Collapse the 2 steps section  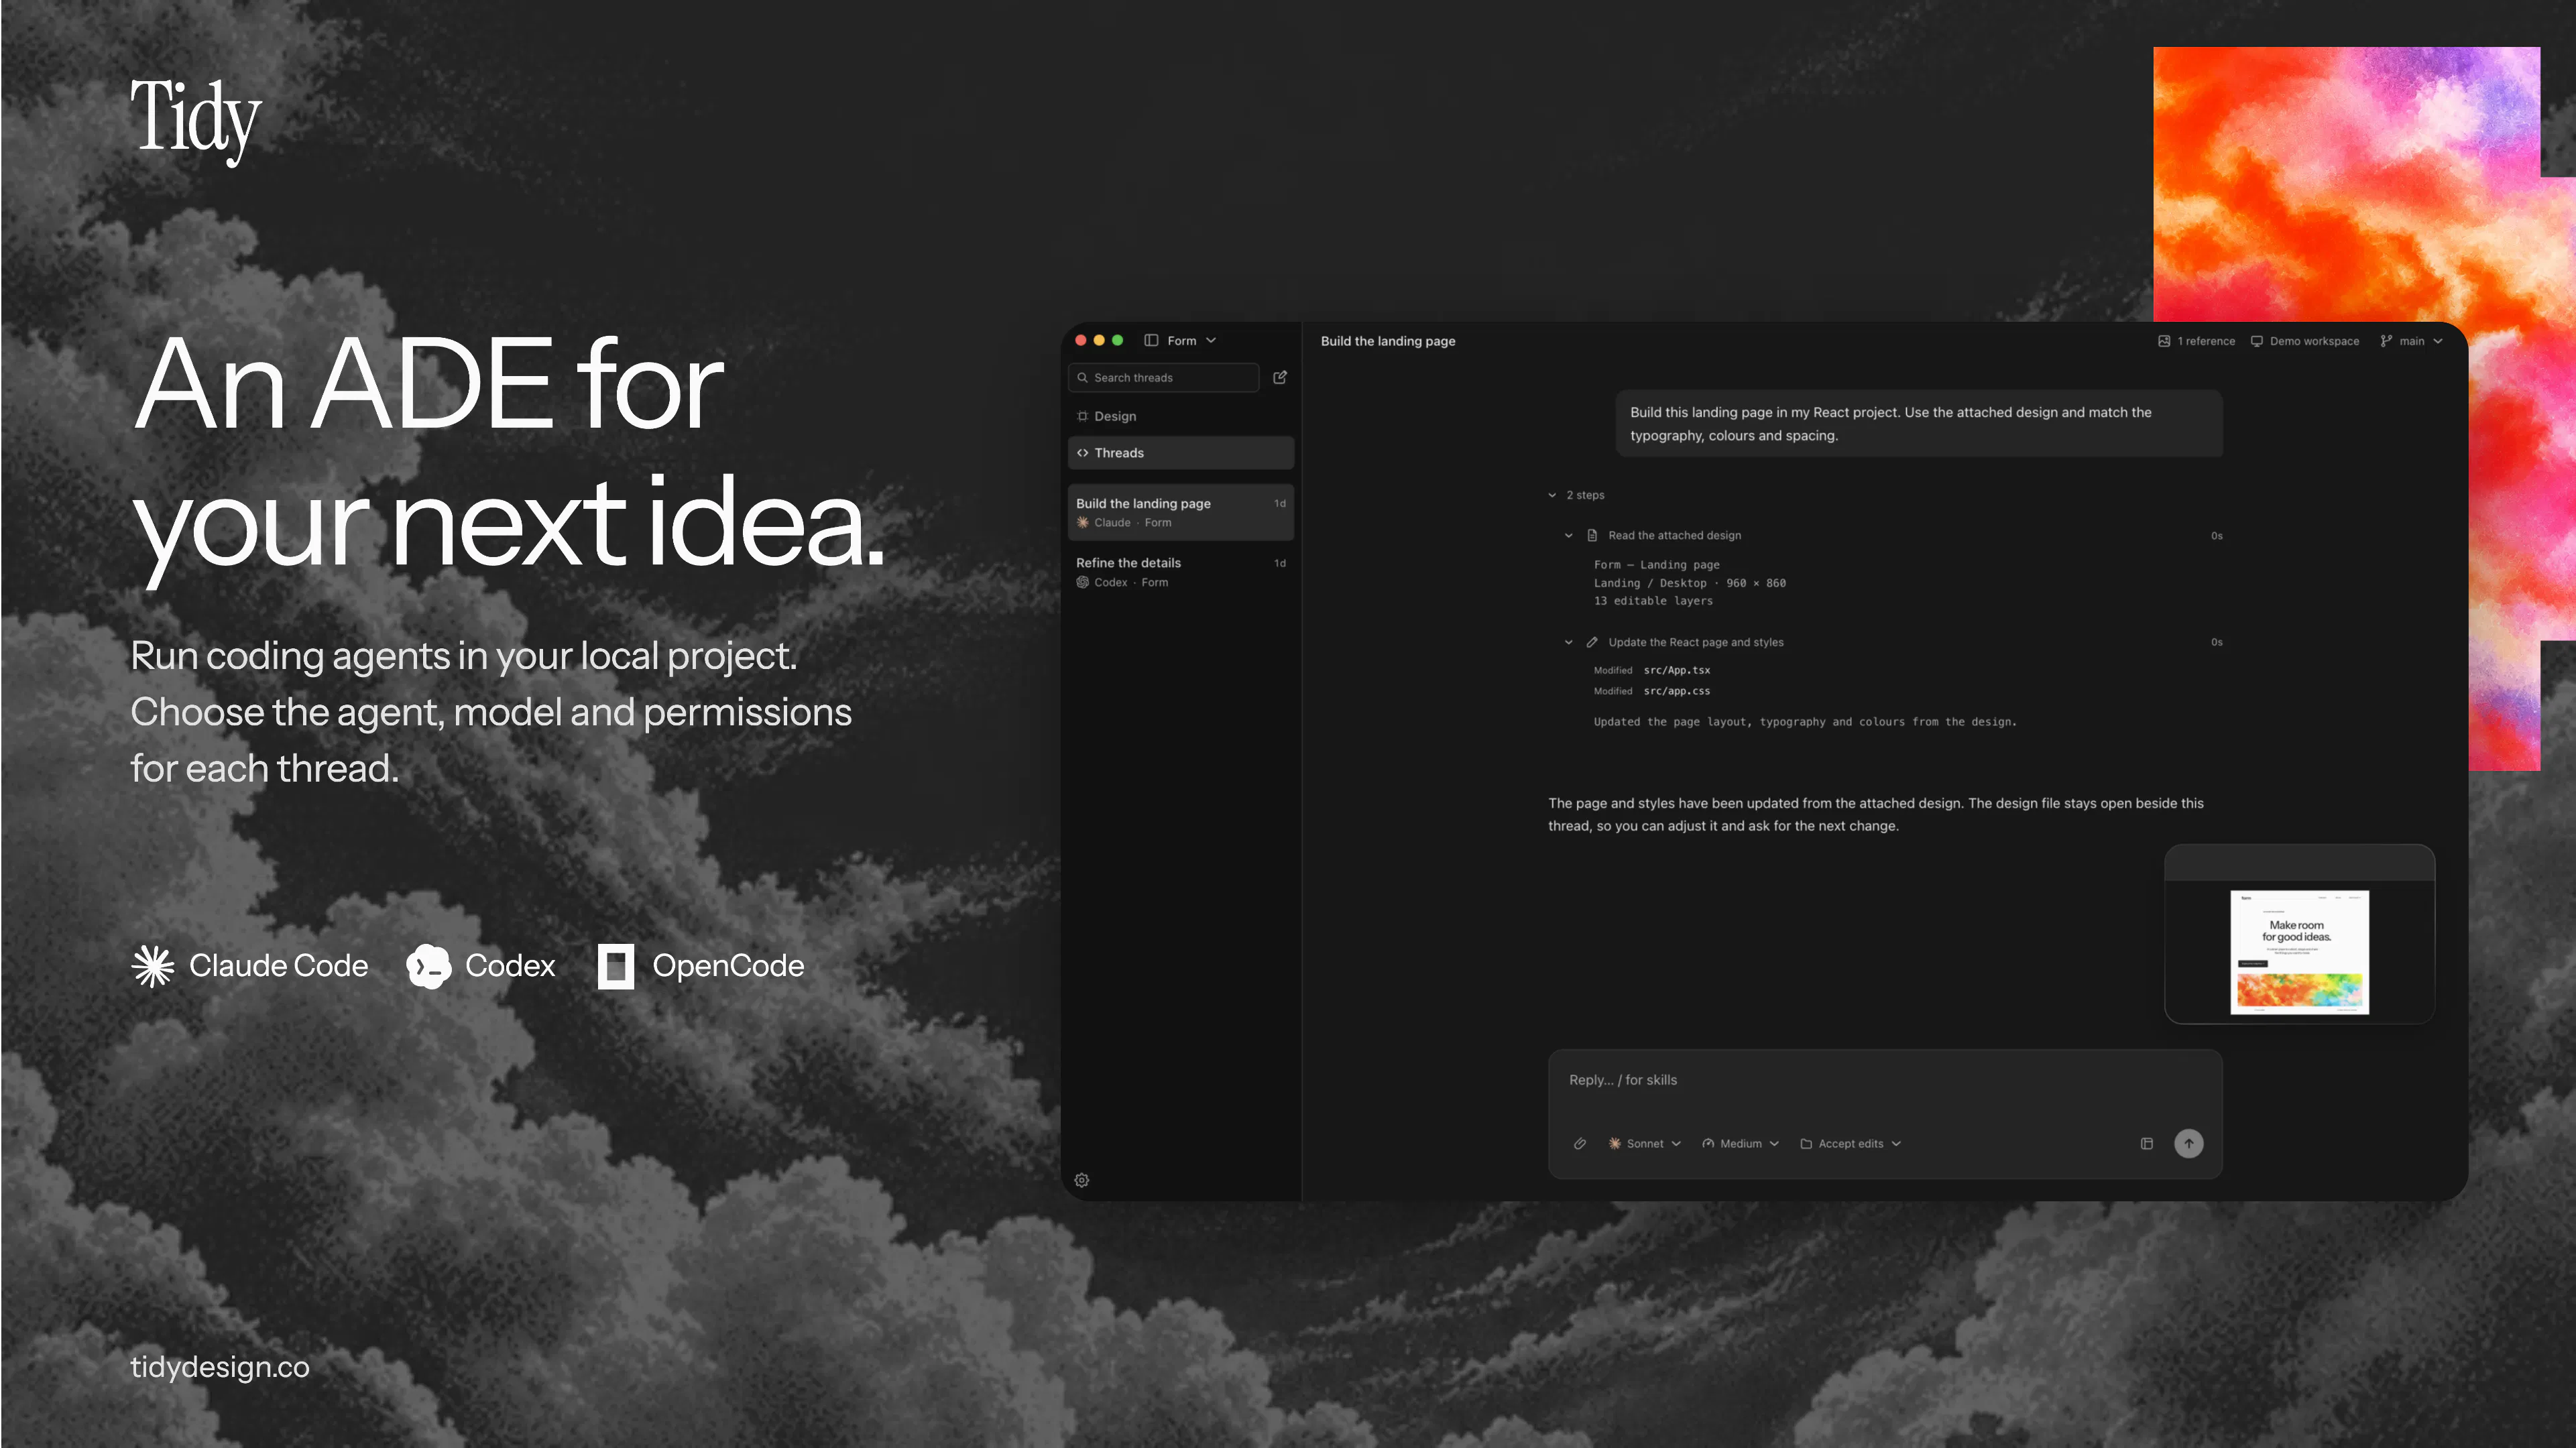1576,495
